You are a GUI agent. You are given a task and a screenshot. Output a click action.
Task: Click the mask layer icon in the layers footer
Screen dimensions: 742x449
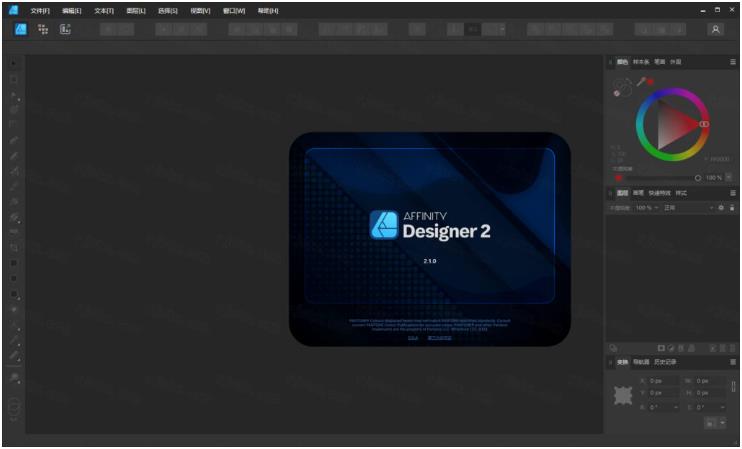(662, 348)
